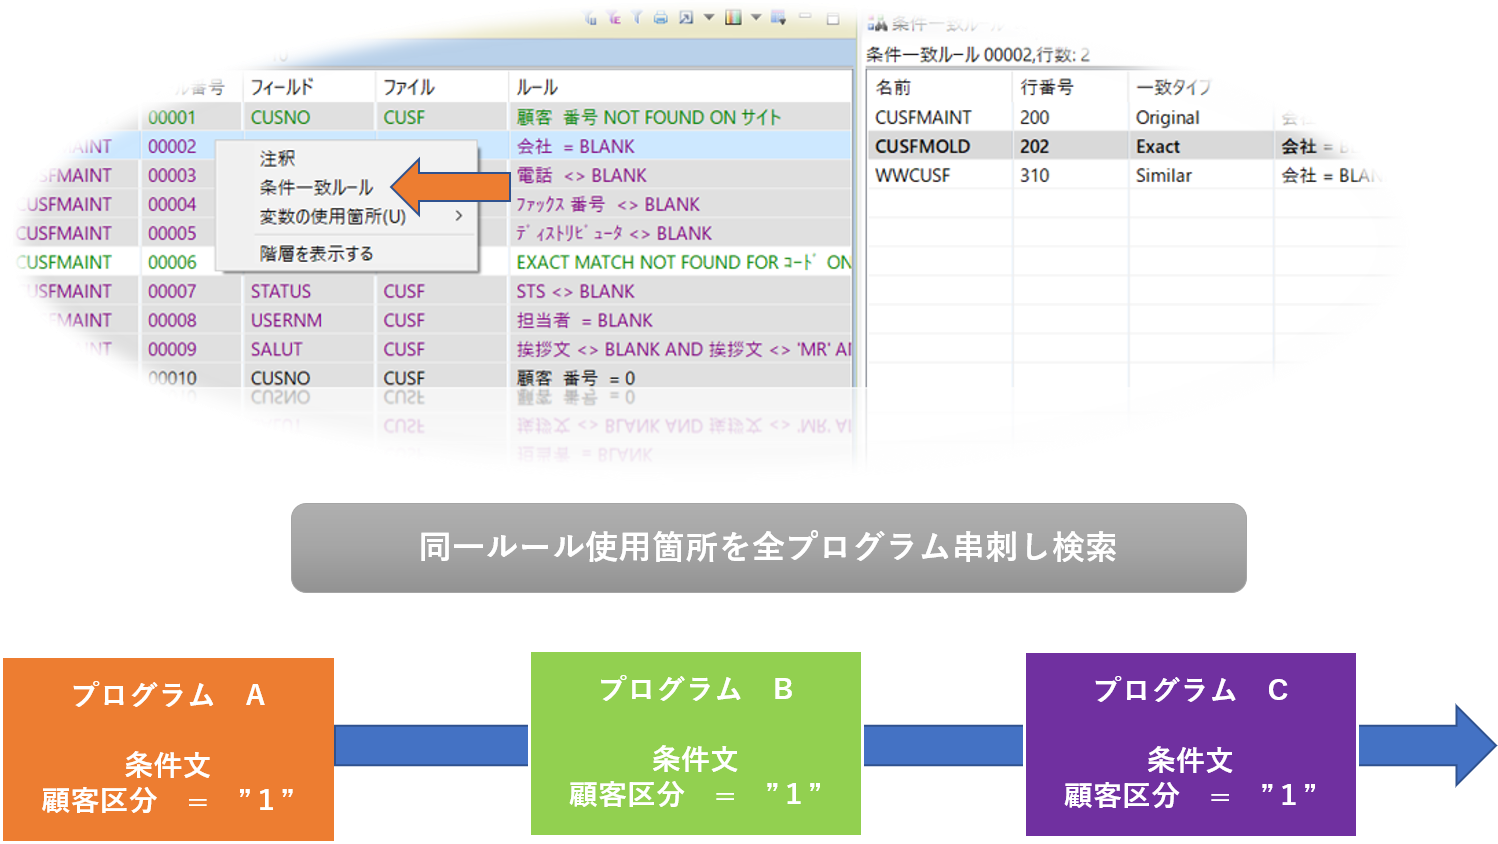Click the STATUS field cell
Viewport: 1498px width, 844px height.
pyautogui.click(x=280, y=291)
